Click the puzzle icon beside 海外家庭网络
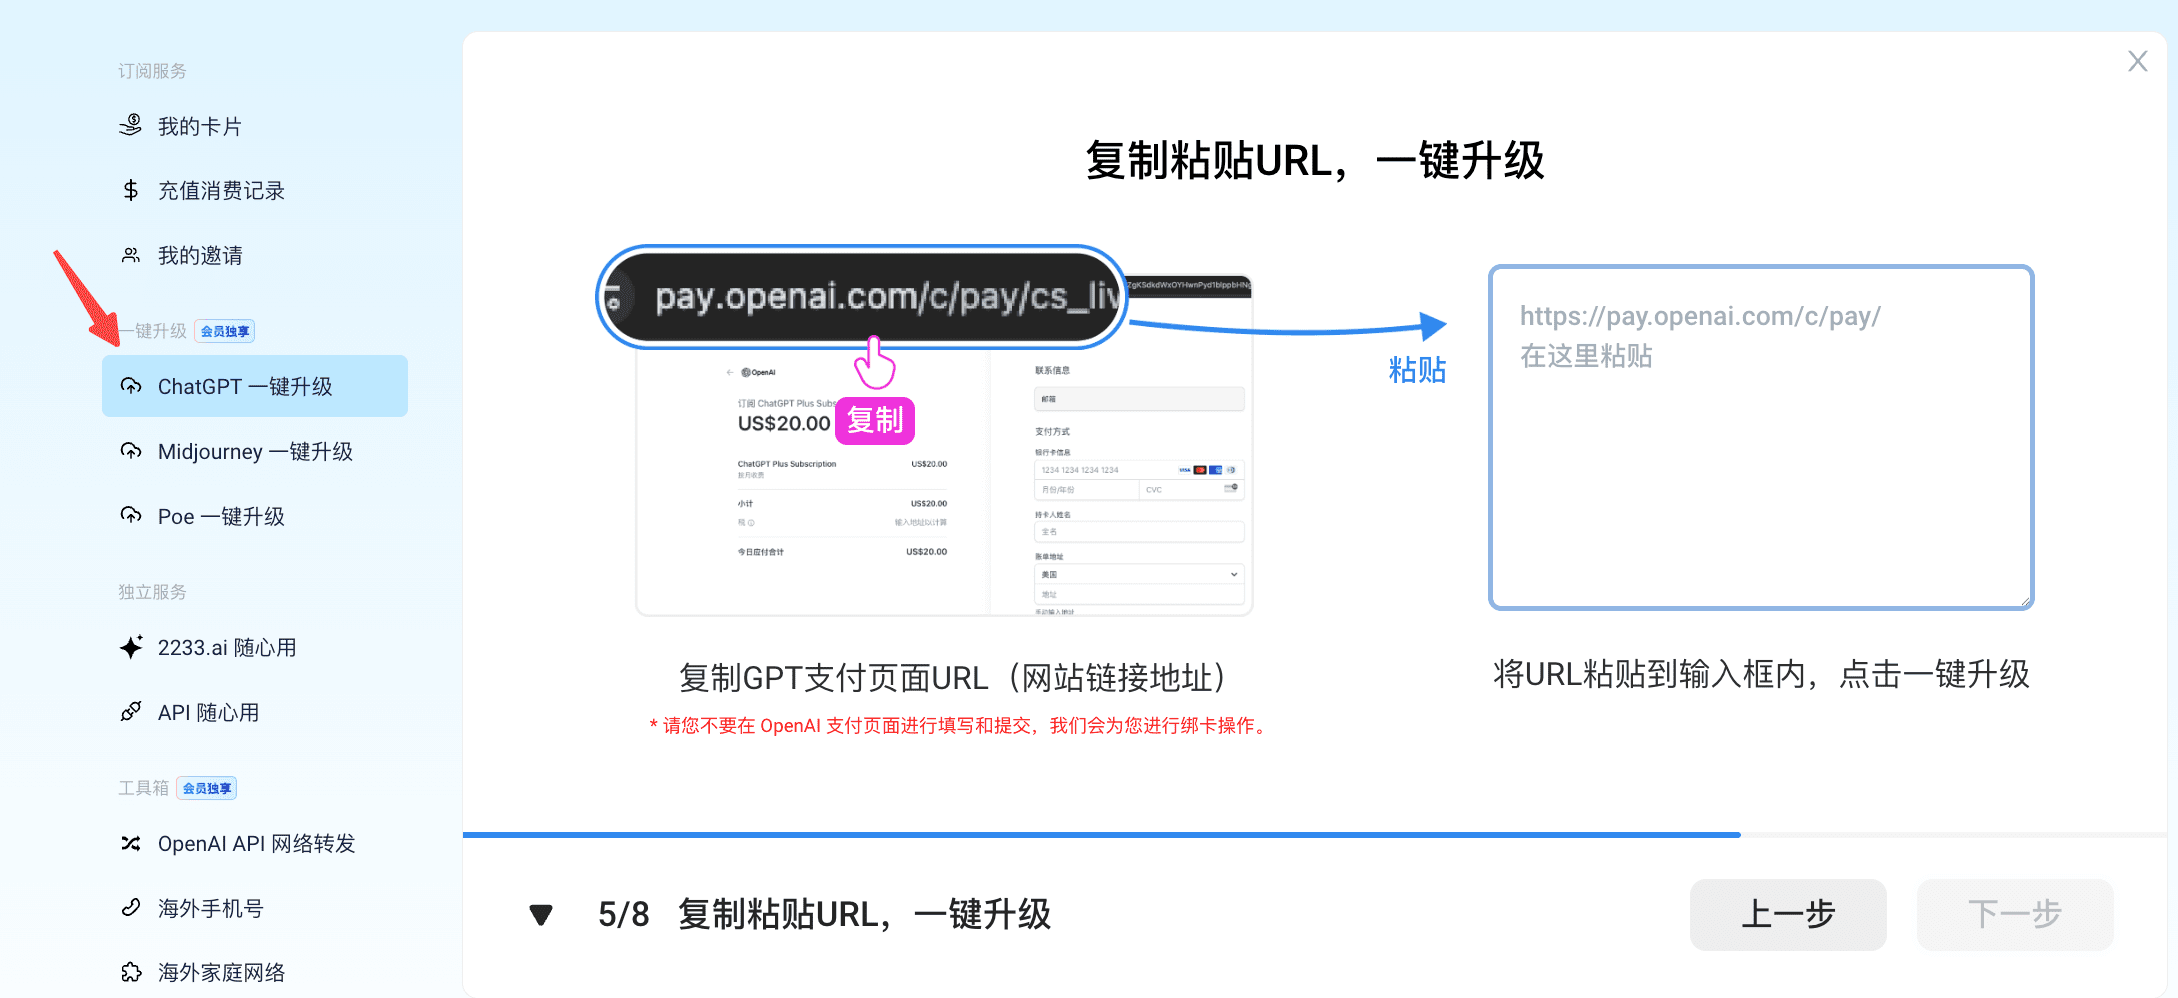Image resolution: width=2178 pixels, height=998 pixels. click(x=131, y=972)
